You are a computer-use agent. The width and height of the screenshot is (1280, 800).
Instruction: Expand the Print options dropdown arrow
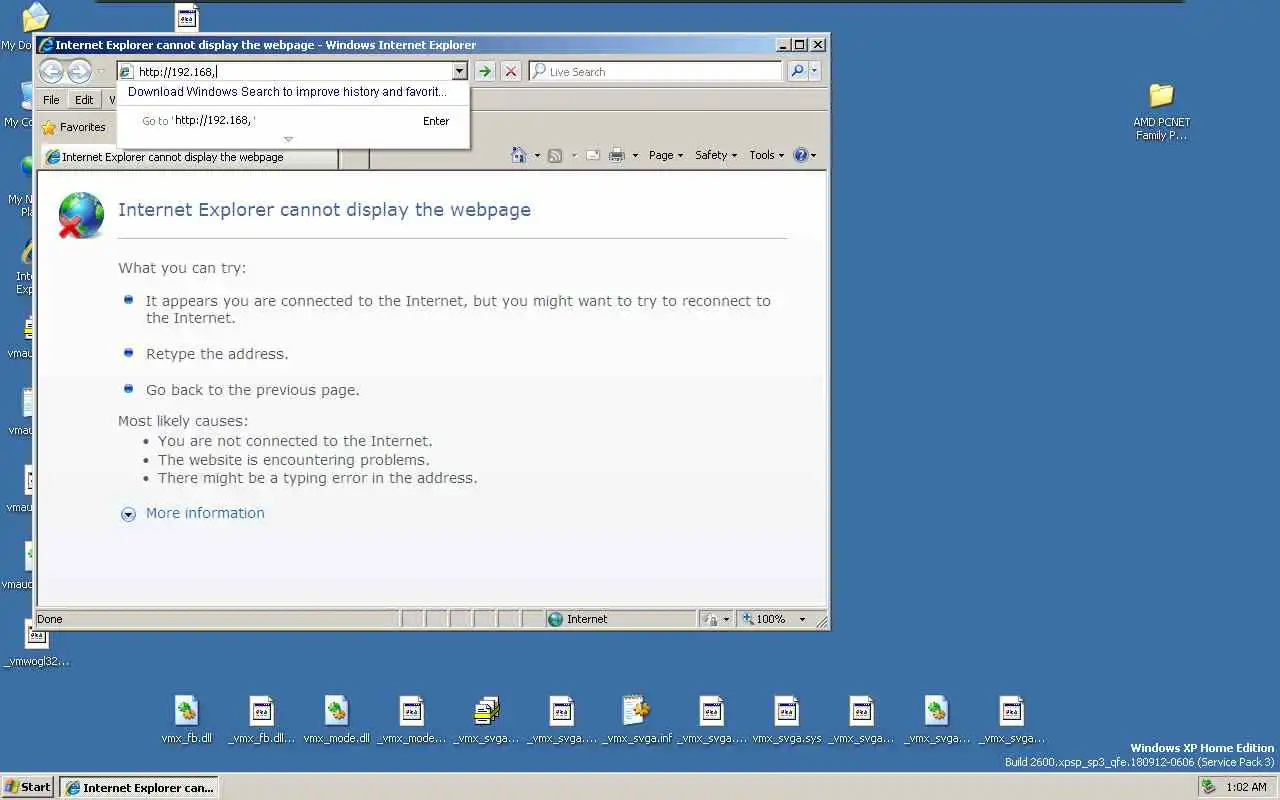pyautogui.click(x=635, y=155)
